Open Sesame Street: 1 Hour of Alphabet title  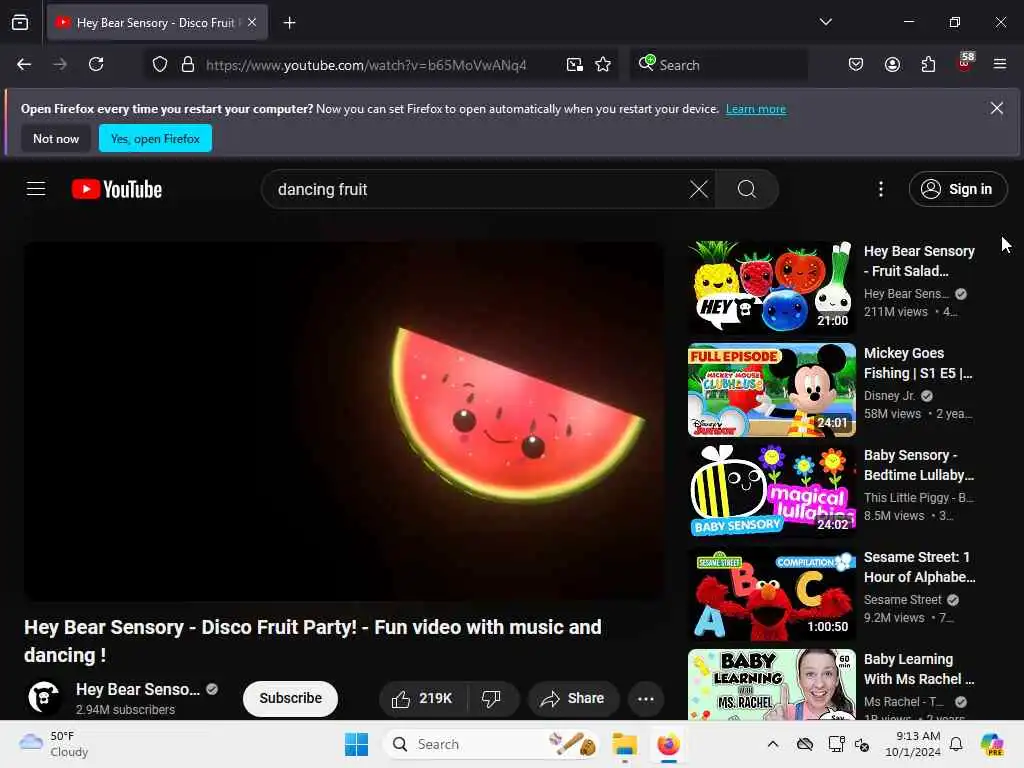[x=920, y=567]
